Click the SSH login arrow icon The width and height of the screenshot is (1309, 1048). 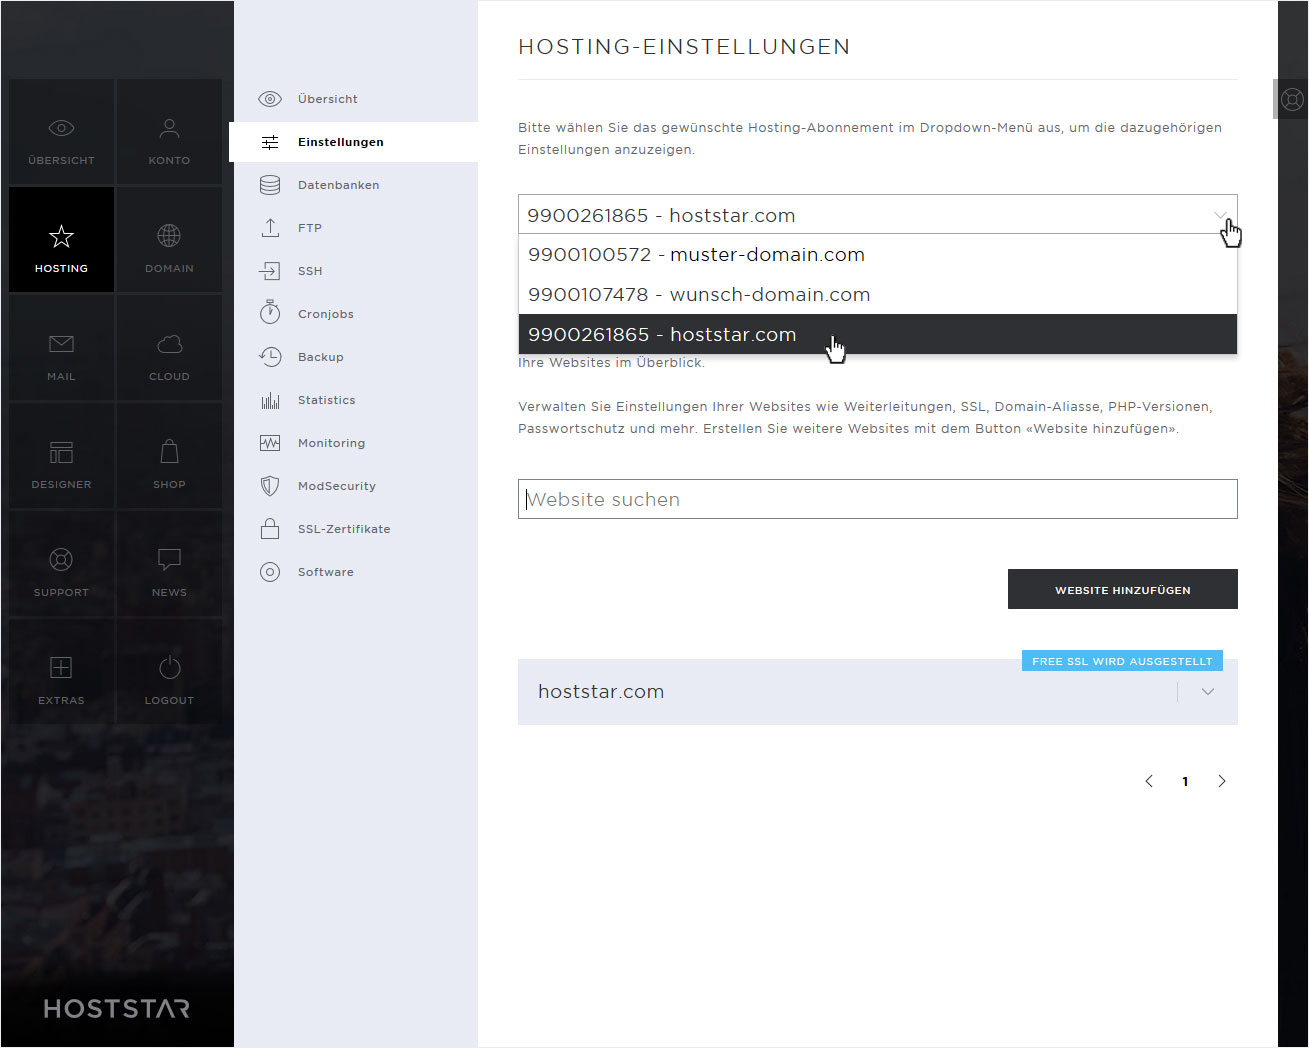click(x=270, y=271)
